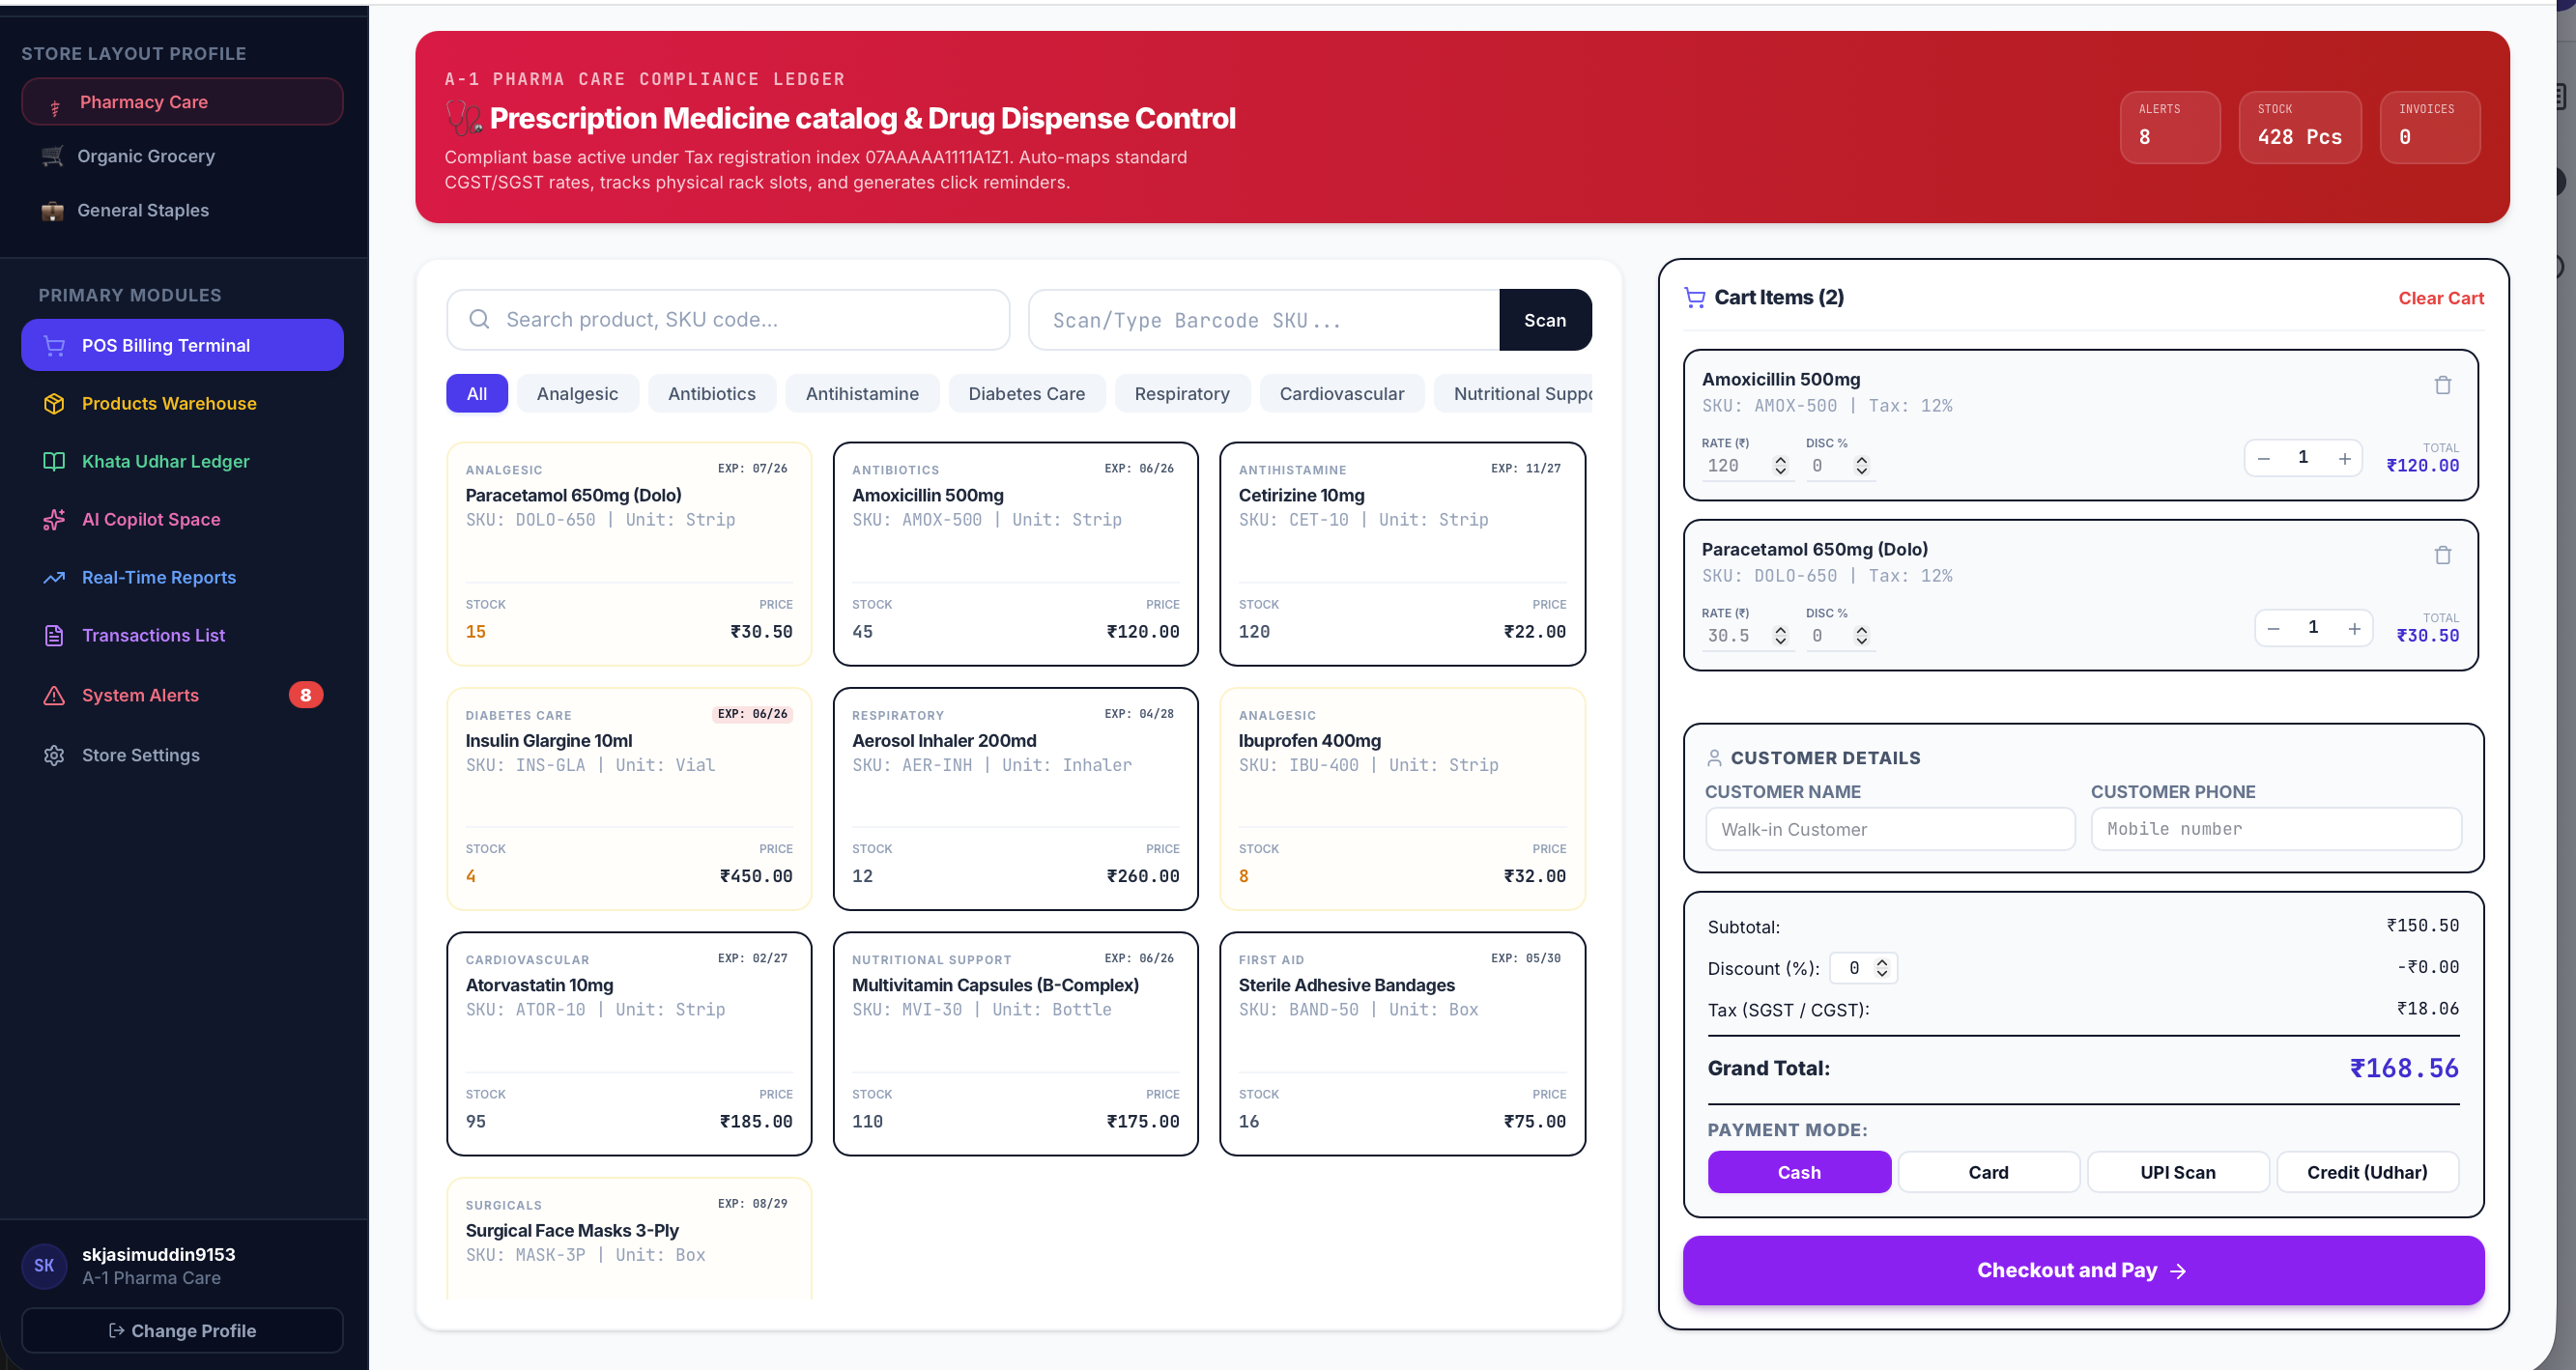Screen dimensions: 2576x1370
Task: Switch store profile to Organic Grocery
Action: click(x=182, y=156)
